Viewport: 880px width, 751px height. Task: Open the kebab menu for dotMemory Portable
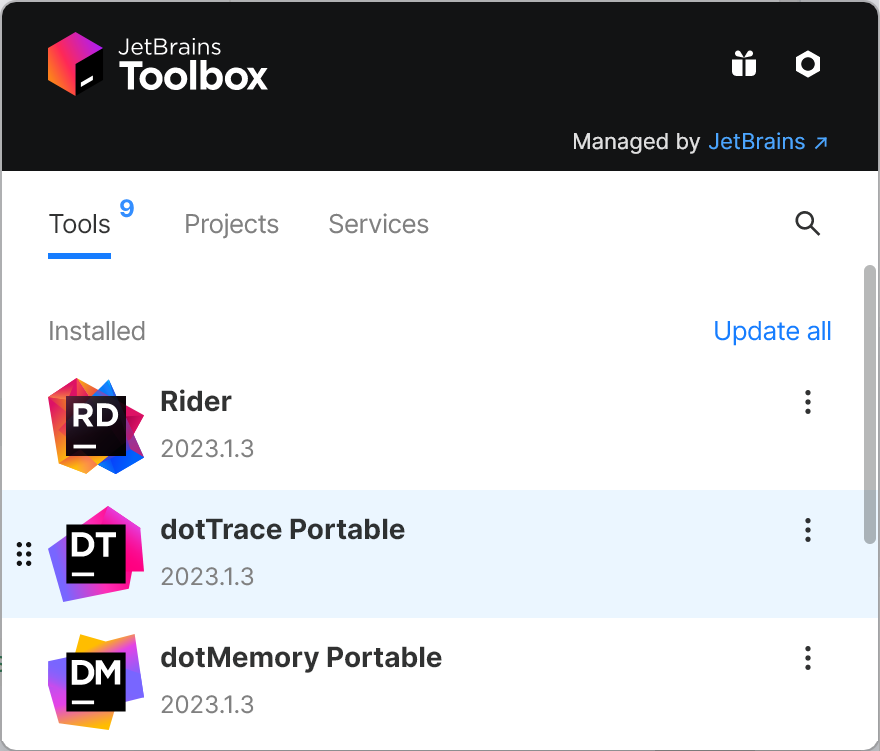tap(807, 658)
